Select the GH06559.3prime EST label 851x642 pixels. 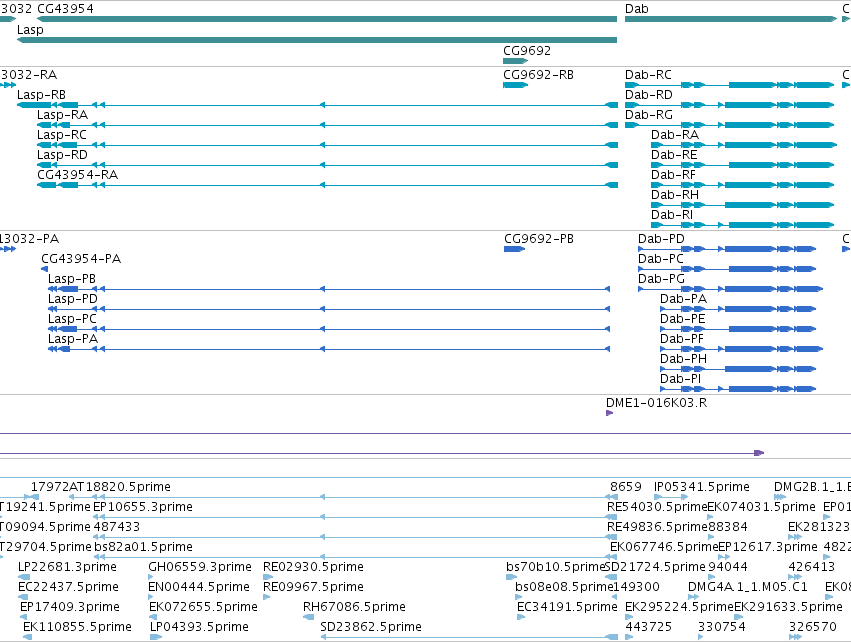click(200, 567)
